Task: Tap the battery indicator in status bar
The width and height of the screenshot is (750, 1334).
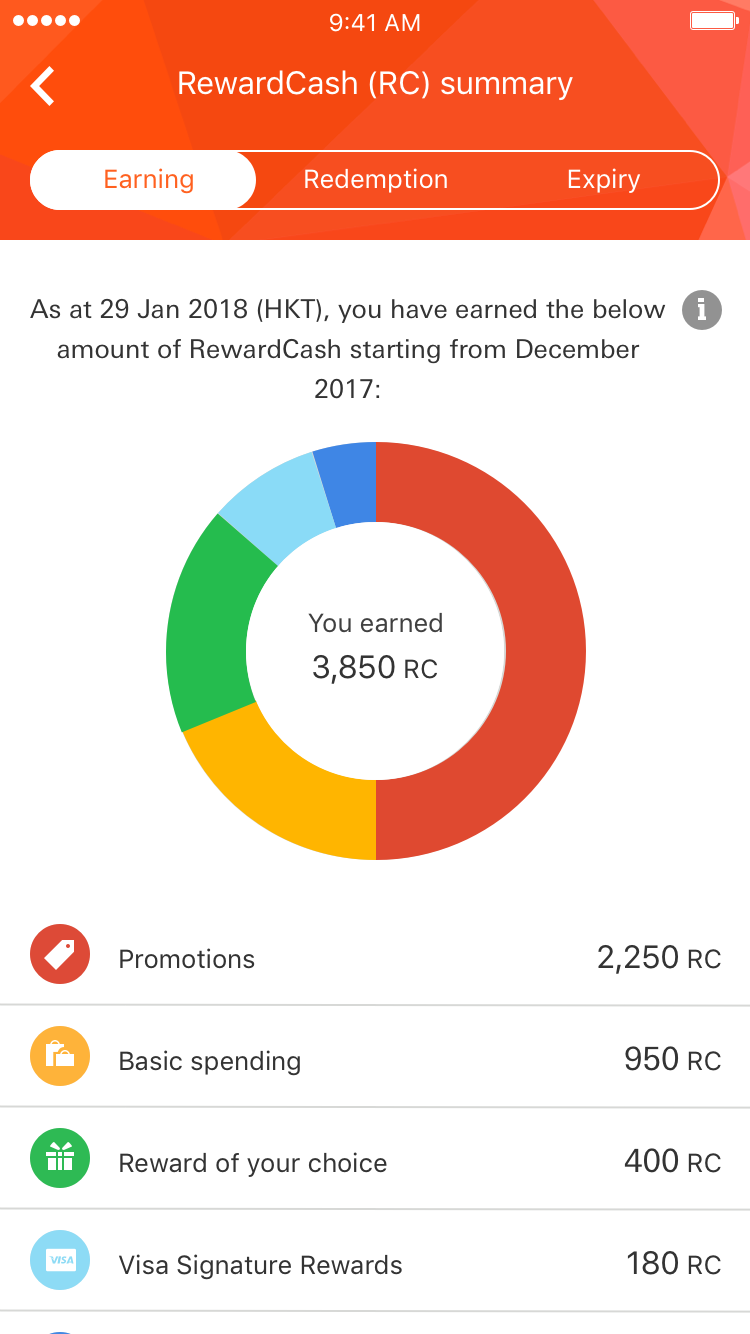Action: point(713,22)
